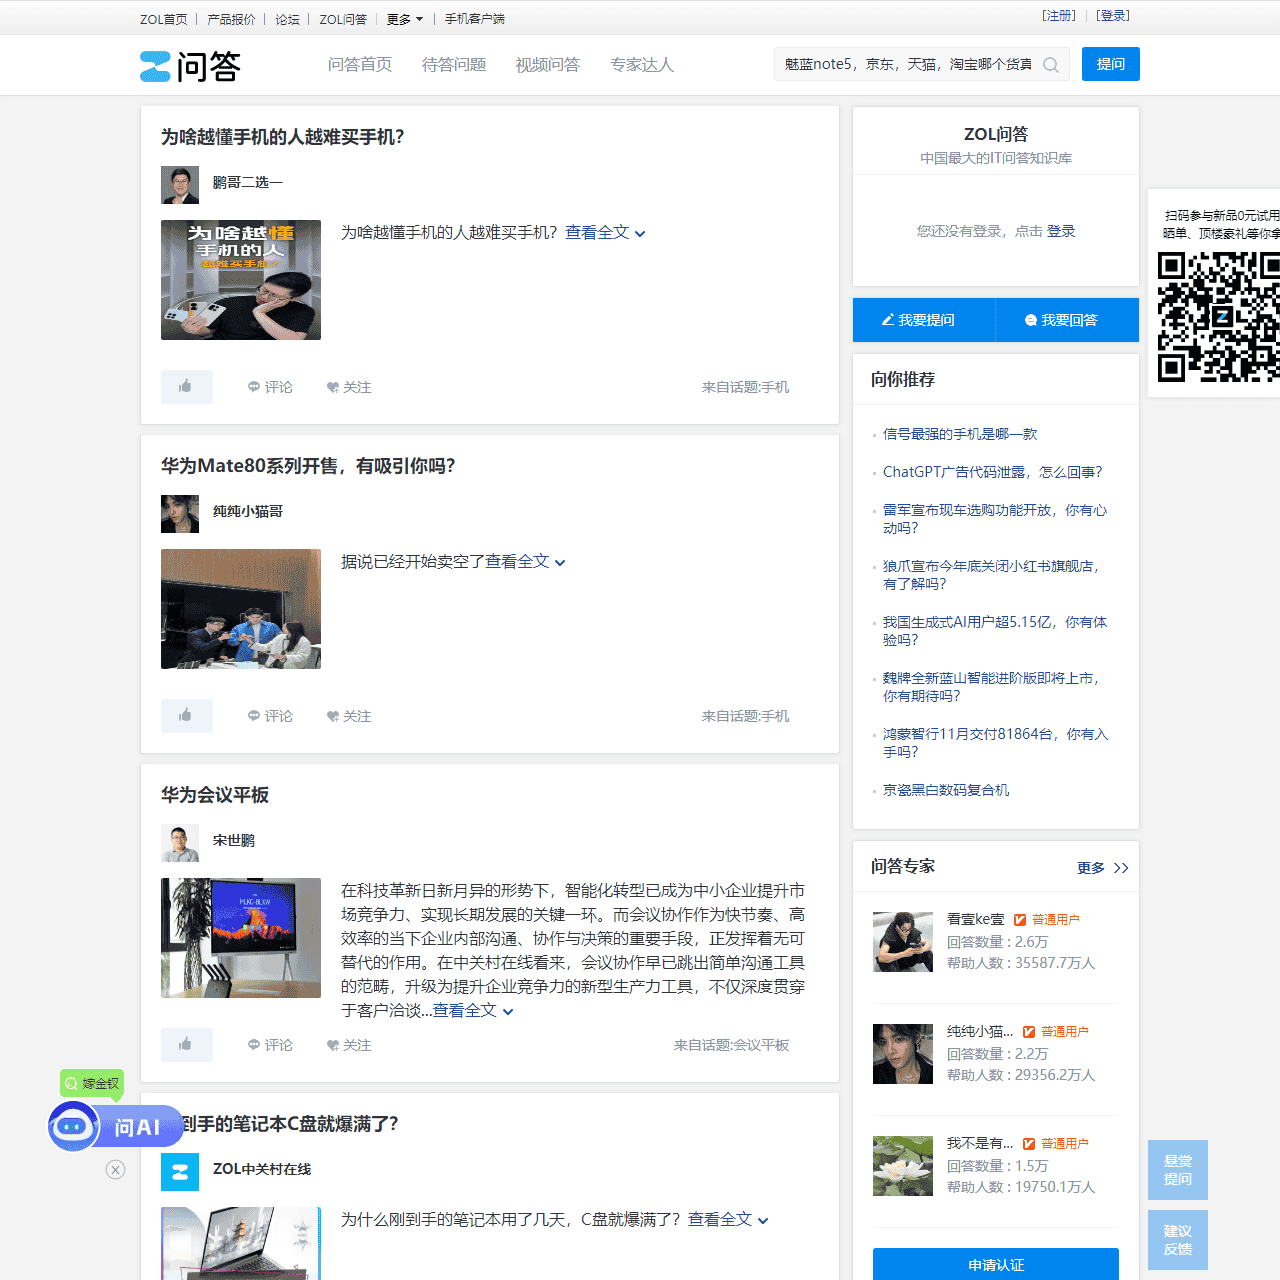Close the floating 问AI widget
1280x1280 pixels.
(116, 1170)
